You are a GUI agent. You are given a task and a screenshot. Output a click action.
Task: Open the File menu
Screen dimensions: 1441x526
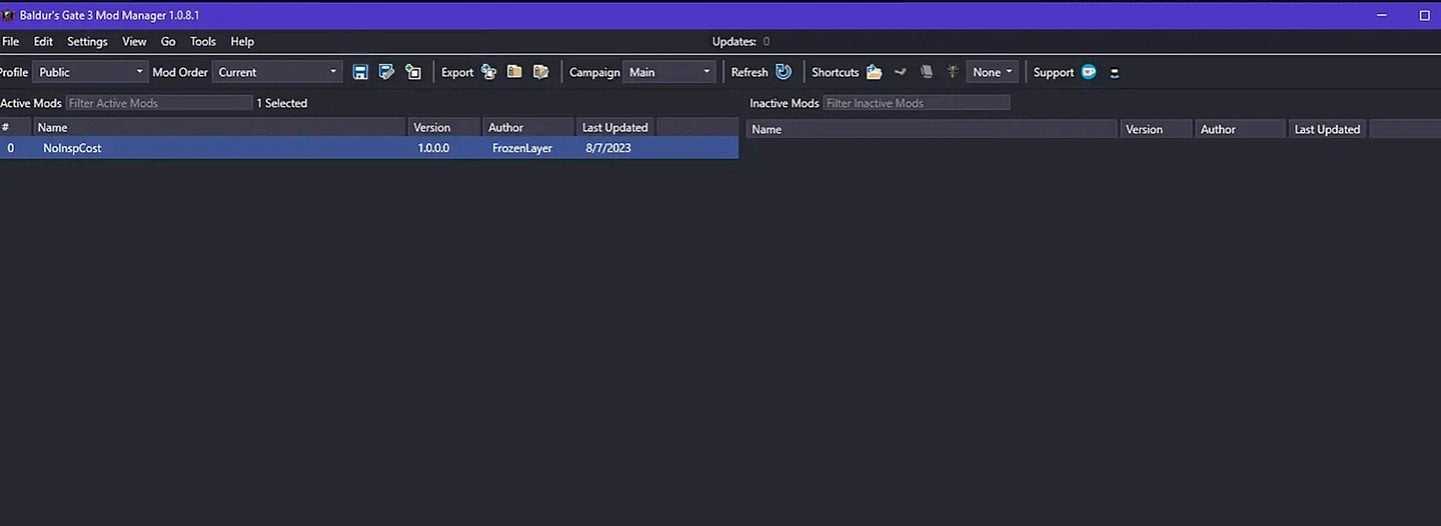pyautogui.click(x=11, y=42)
